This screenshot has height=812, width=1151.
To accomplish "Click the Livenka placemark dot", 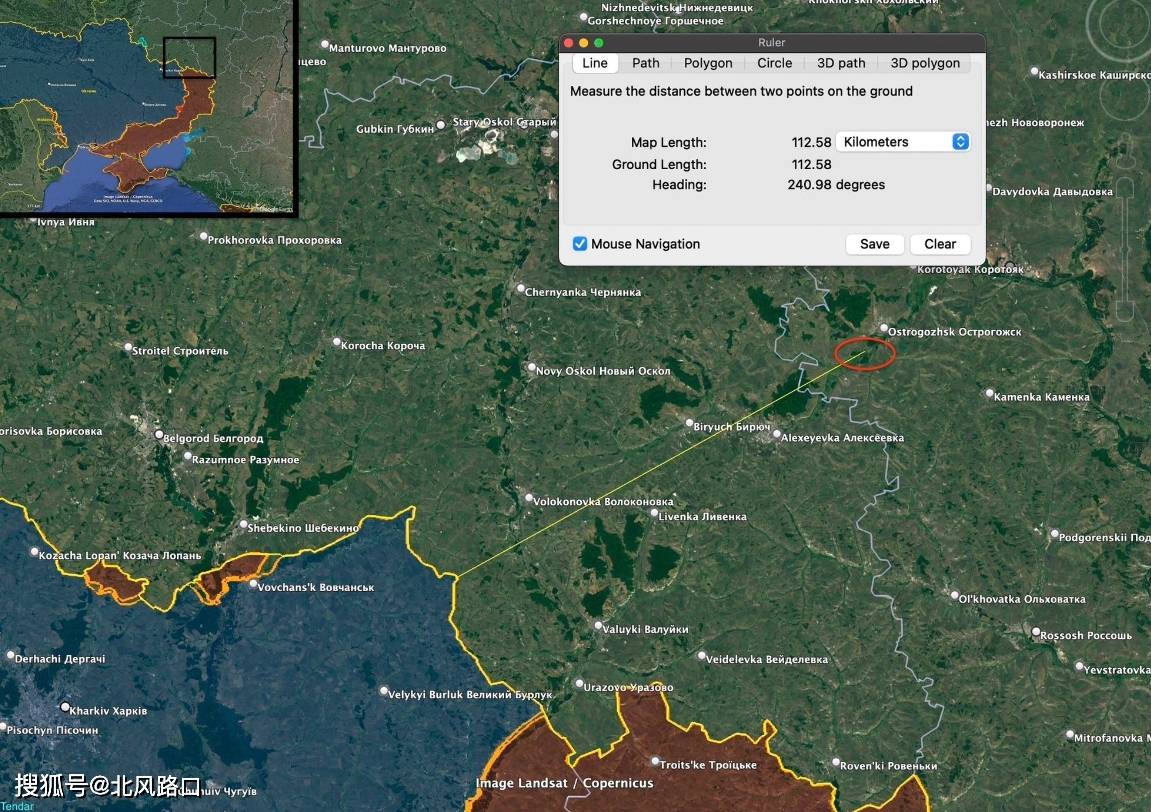I will tap(654, 512).
